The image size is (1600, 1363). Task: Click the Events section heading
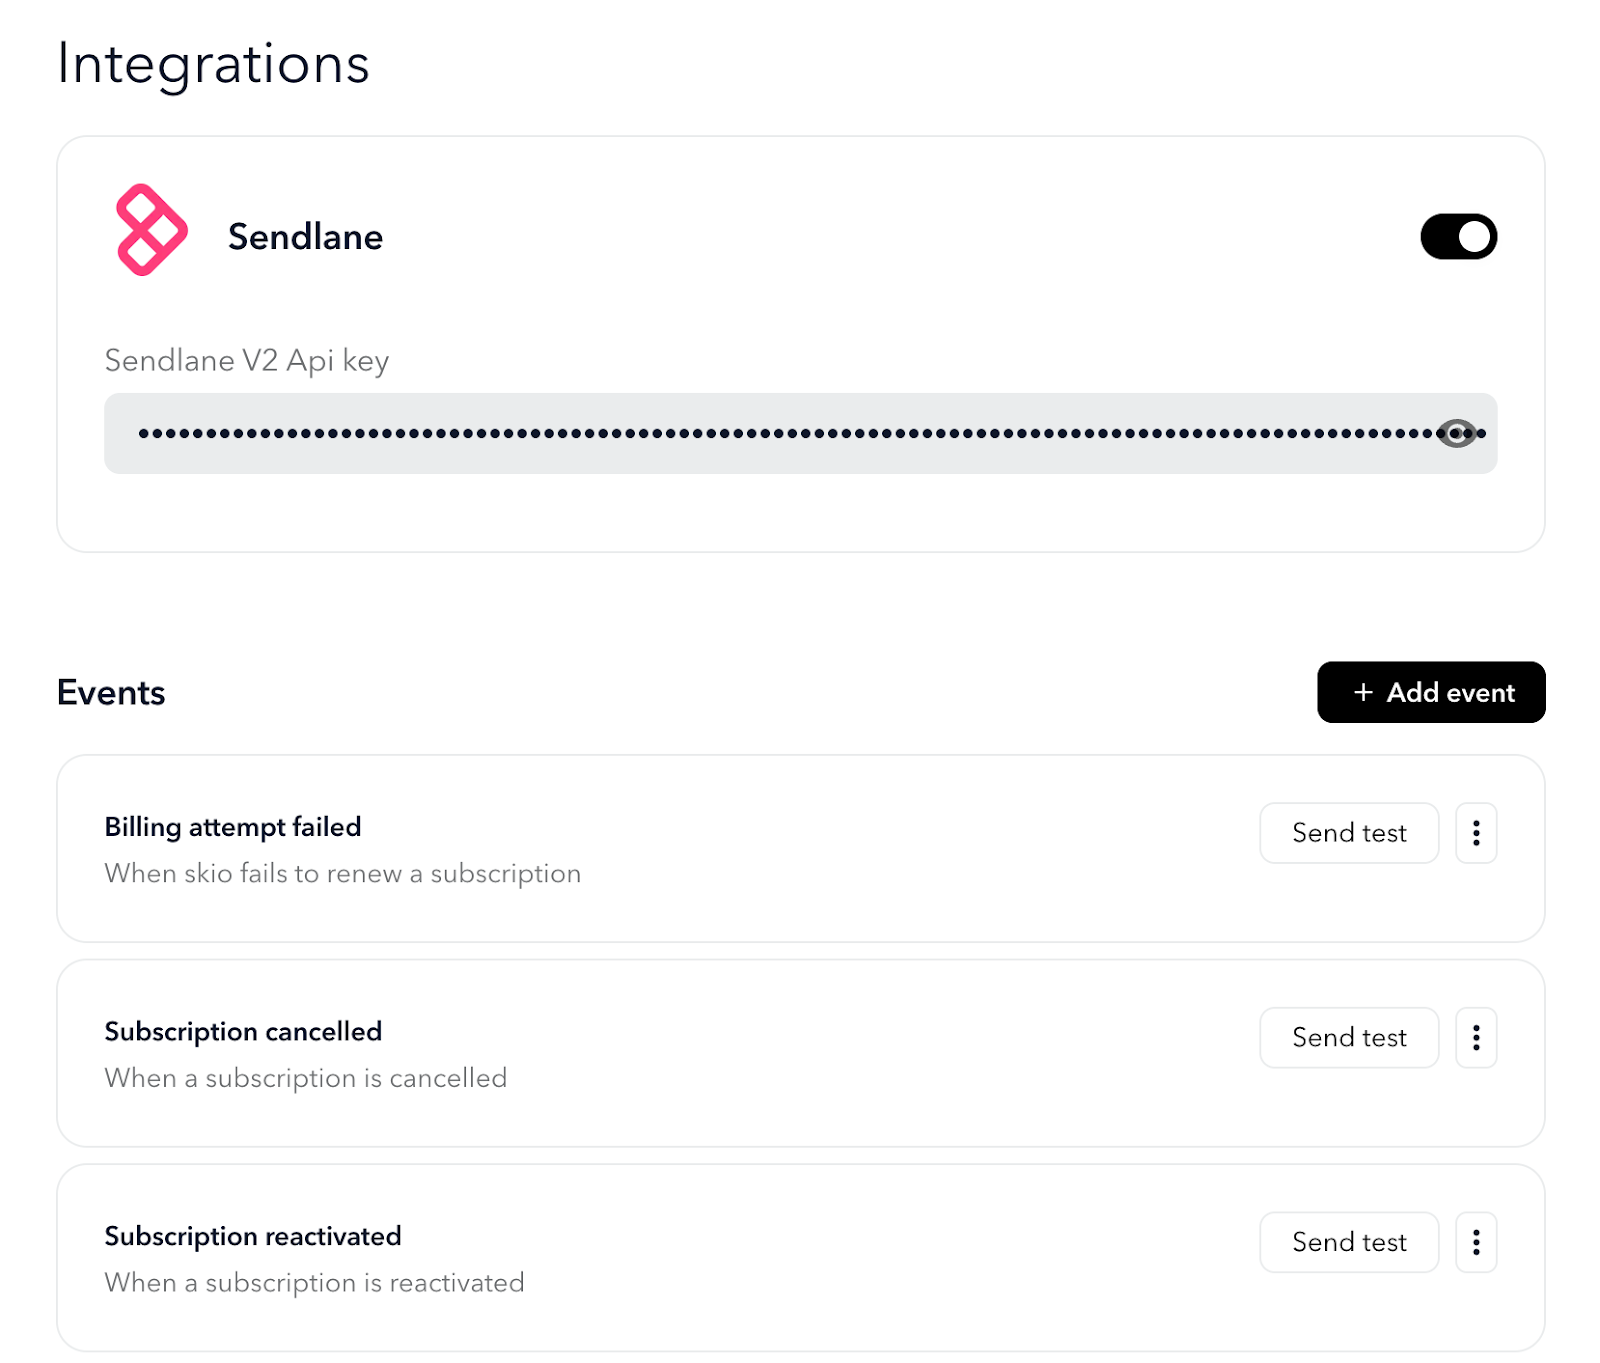[111, 692]
